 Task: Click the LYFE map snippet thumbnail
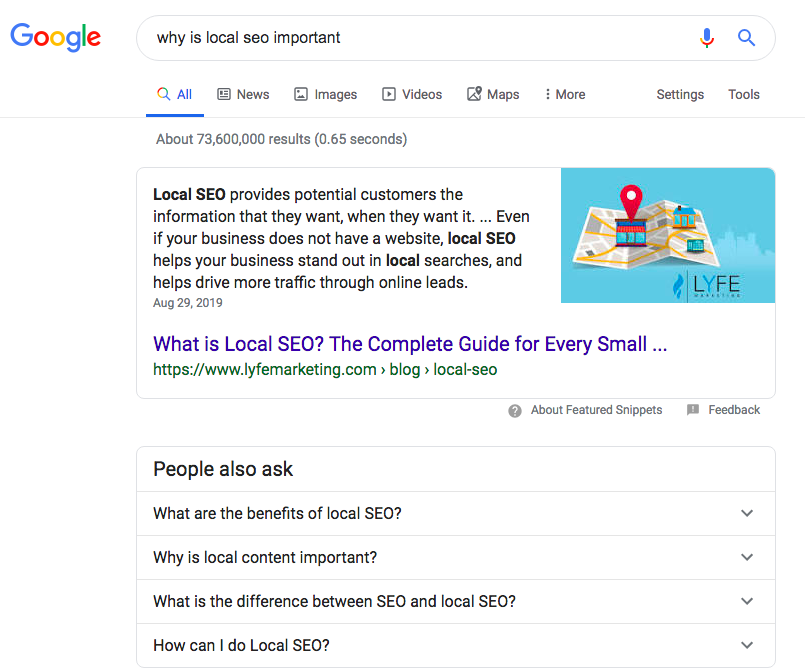point(667,235)
